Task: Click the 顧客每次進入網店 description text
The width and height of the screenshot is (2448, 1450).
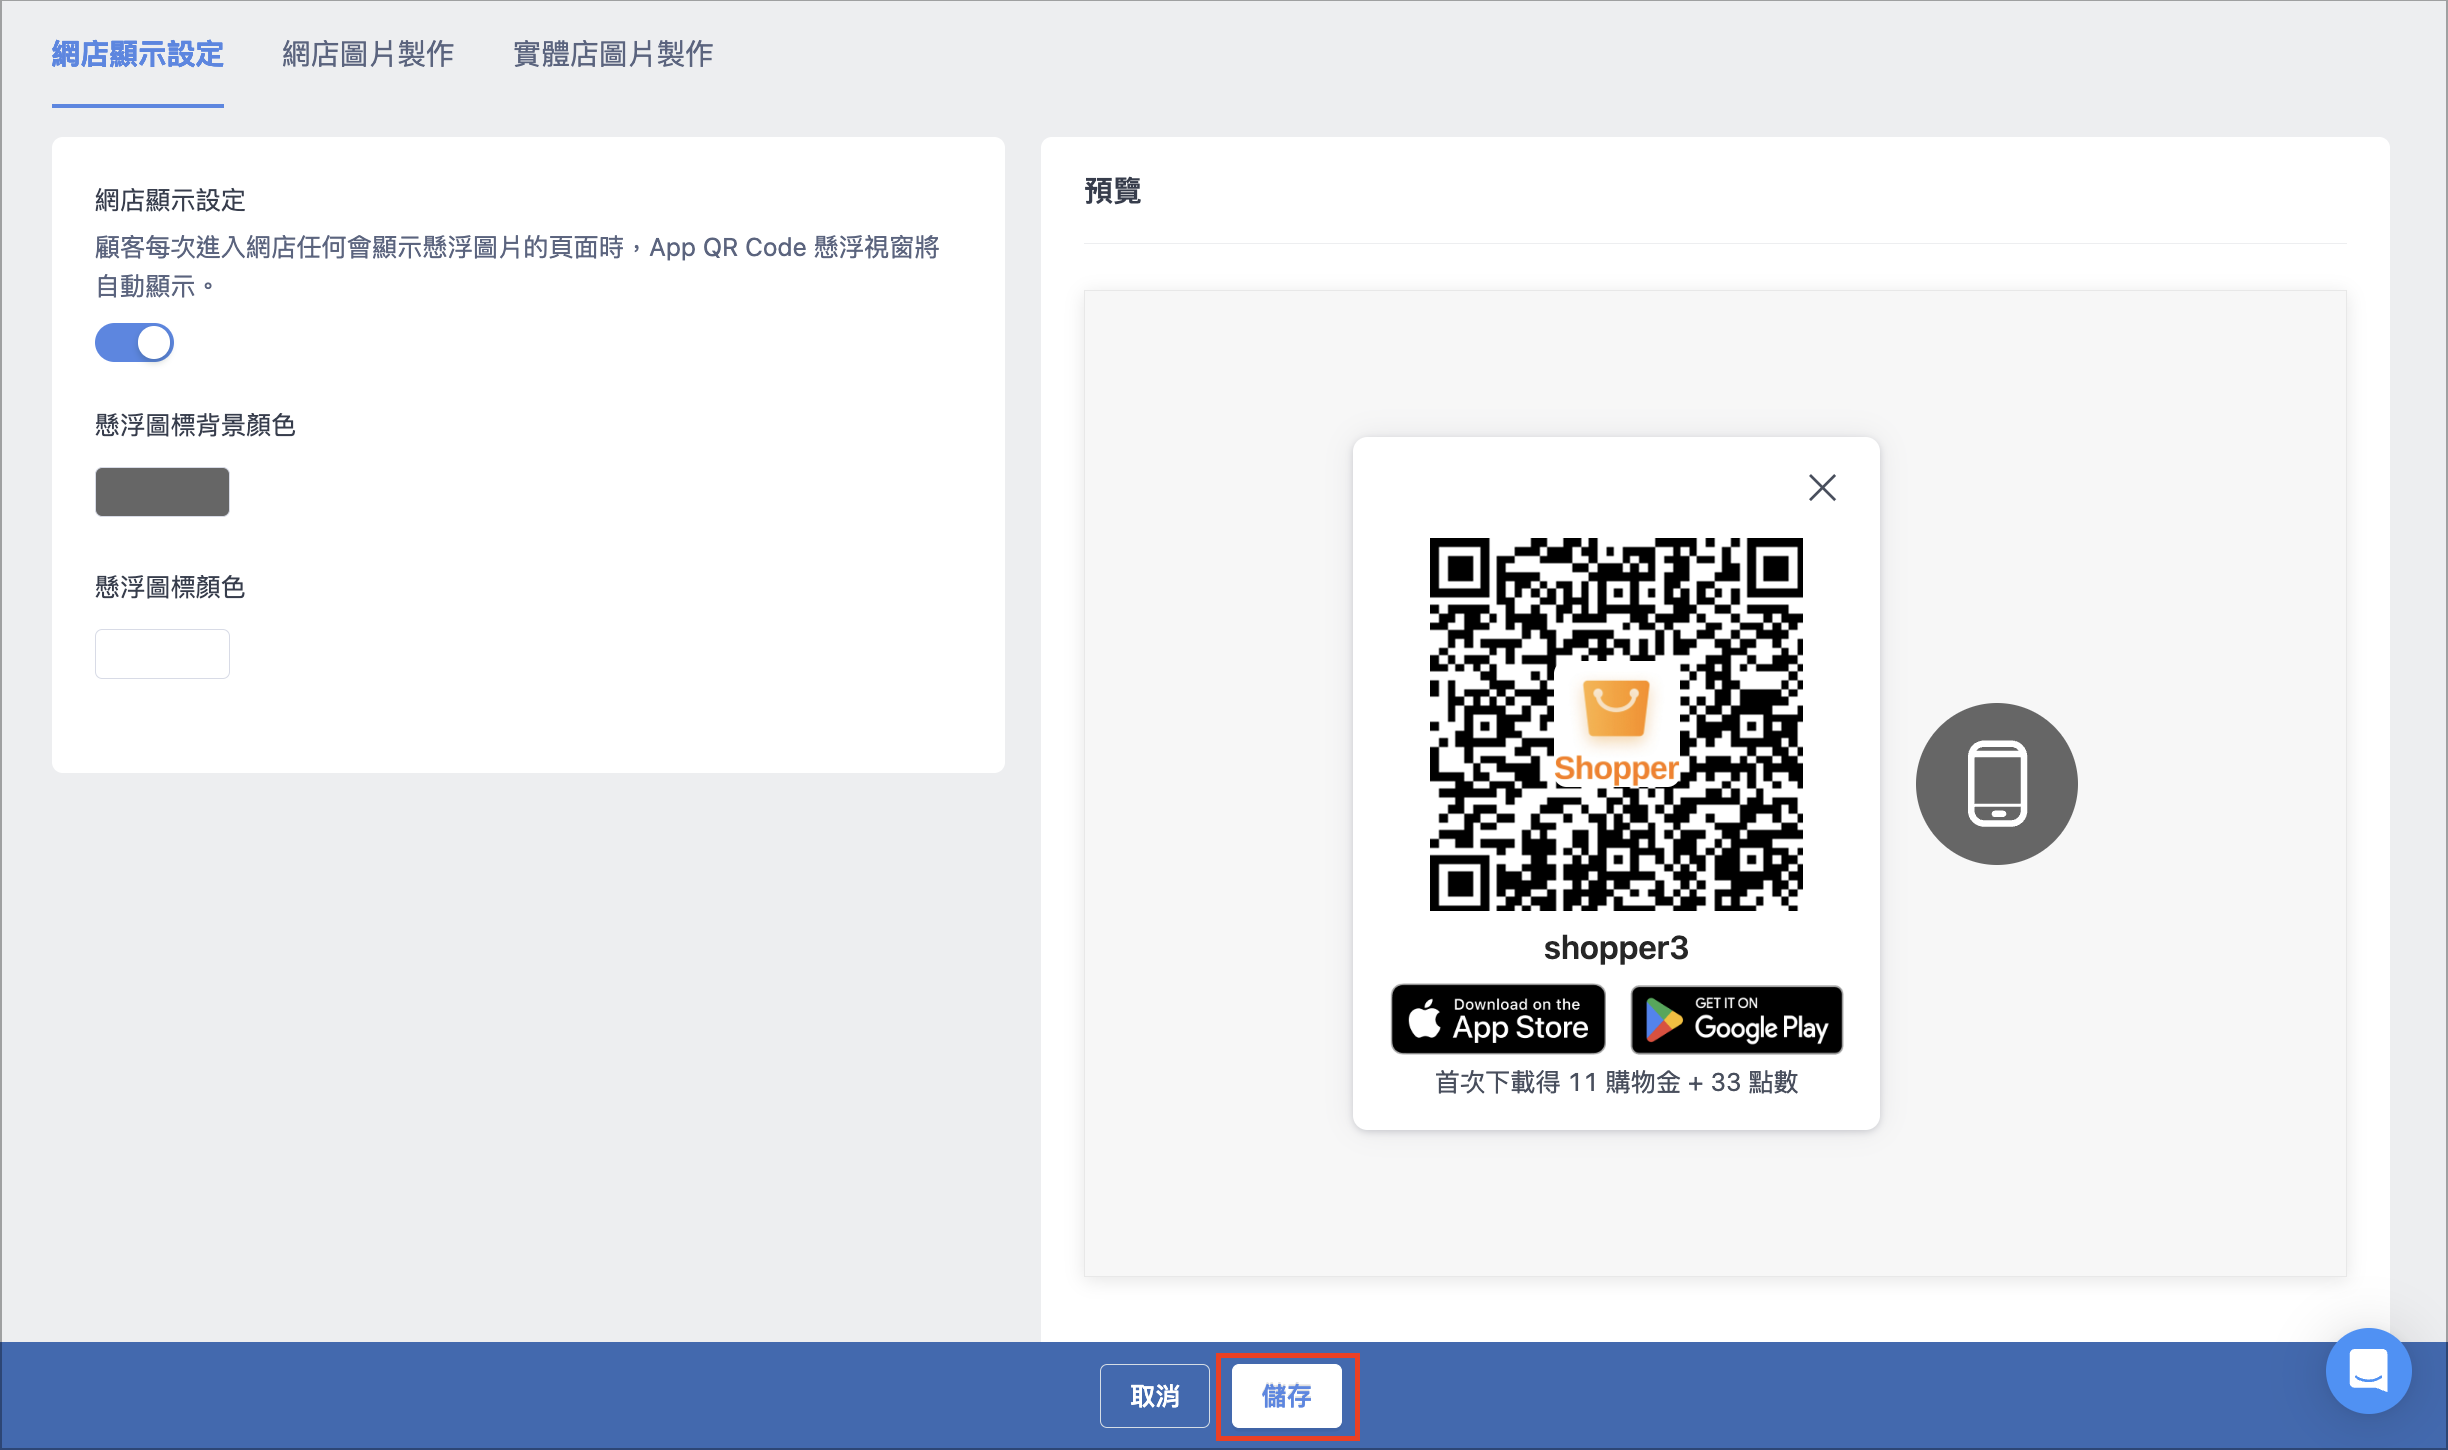Action: [x=517, y=267]
